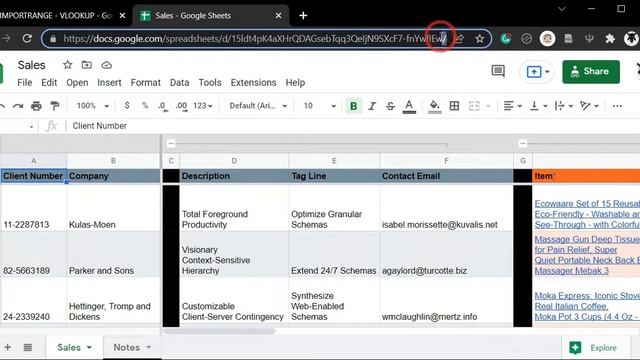The height and width of the screenshot is (360, 640).
Task: Close the Sales - Google Sheets tab
Action: tap(278, 16)
